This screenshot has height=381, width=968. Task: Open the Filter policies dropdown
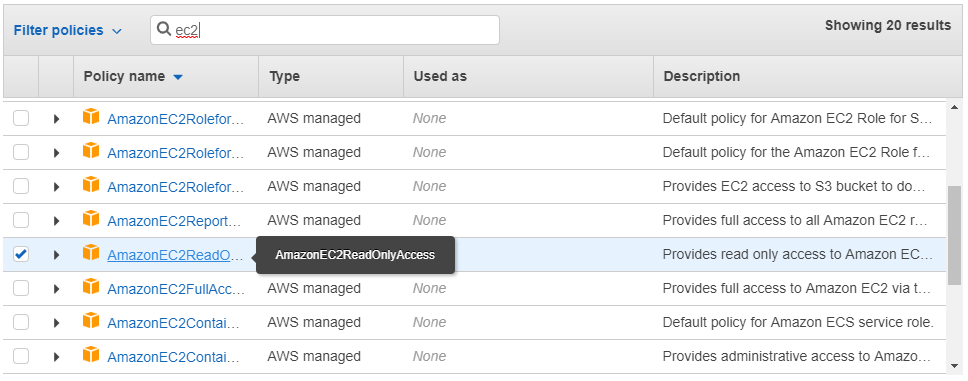pyautogui.click(x=68, y=30)
